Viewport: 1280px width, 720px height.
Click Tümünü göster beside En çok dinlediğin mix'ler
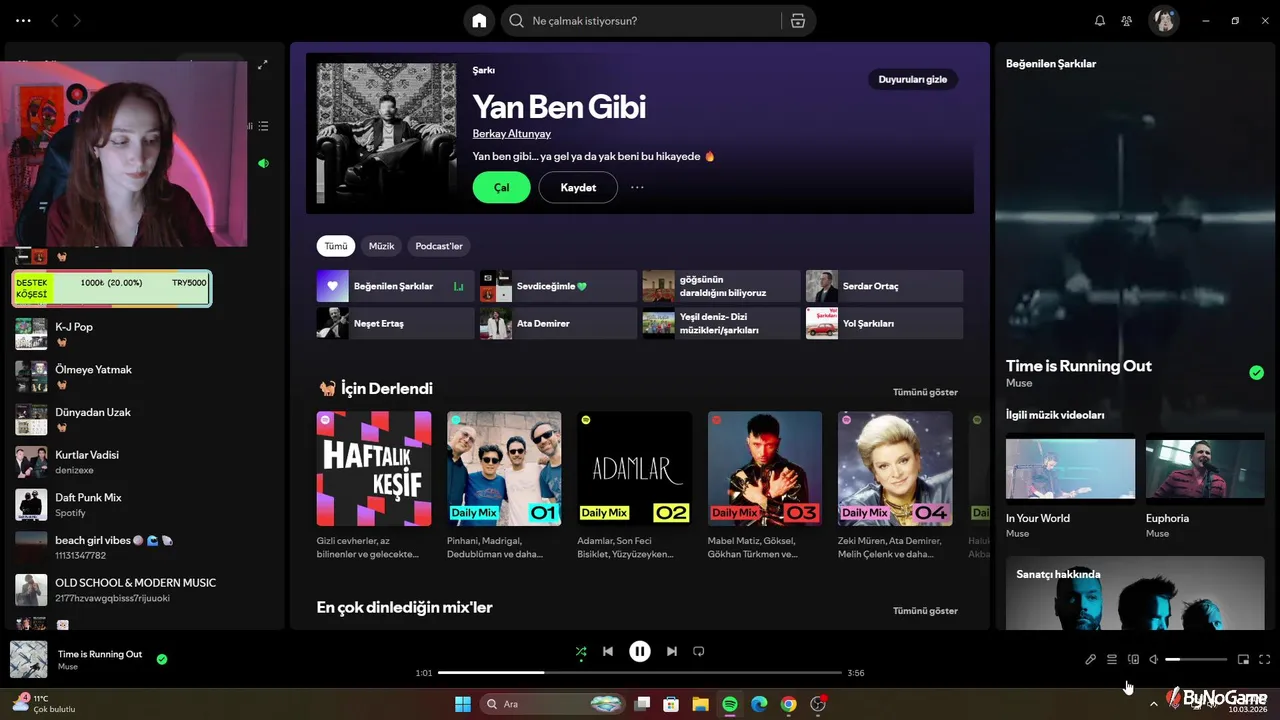click(925, 610)
